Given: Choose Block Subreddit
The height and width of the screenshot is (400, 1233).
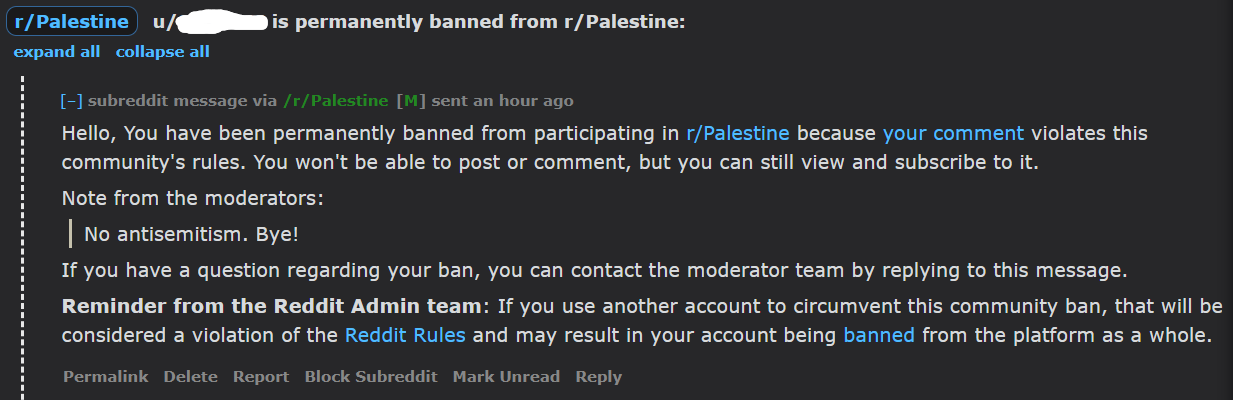Looking at the screenshot, I should point(371,377).
